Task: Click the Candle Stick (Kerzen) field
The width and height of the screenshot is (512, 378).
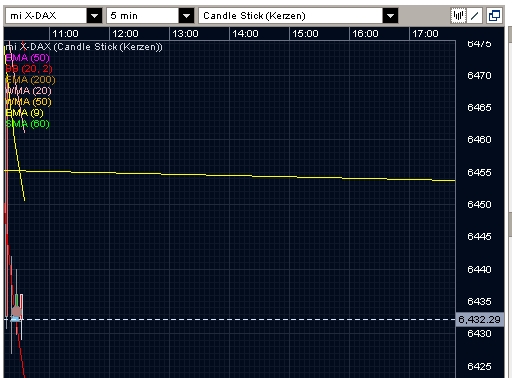Action: coord(291,16)
